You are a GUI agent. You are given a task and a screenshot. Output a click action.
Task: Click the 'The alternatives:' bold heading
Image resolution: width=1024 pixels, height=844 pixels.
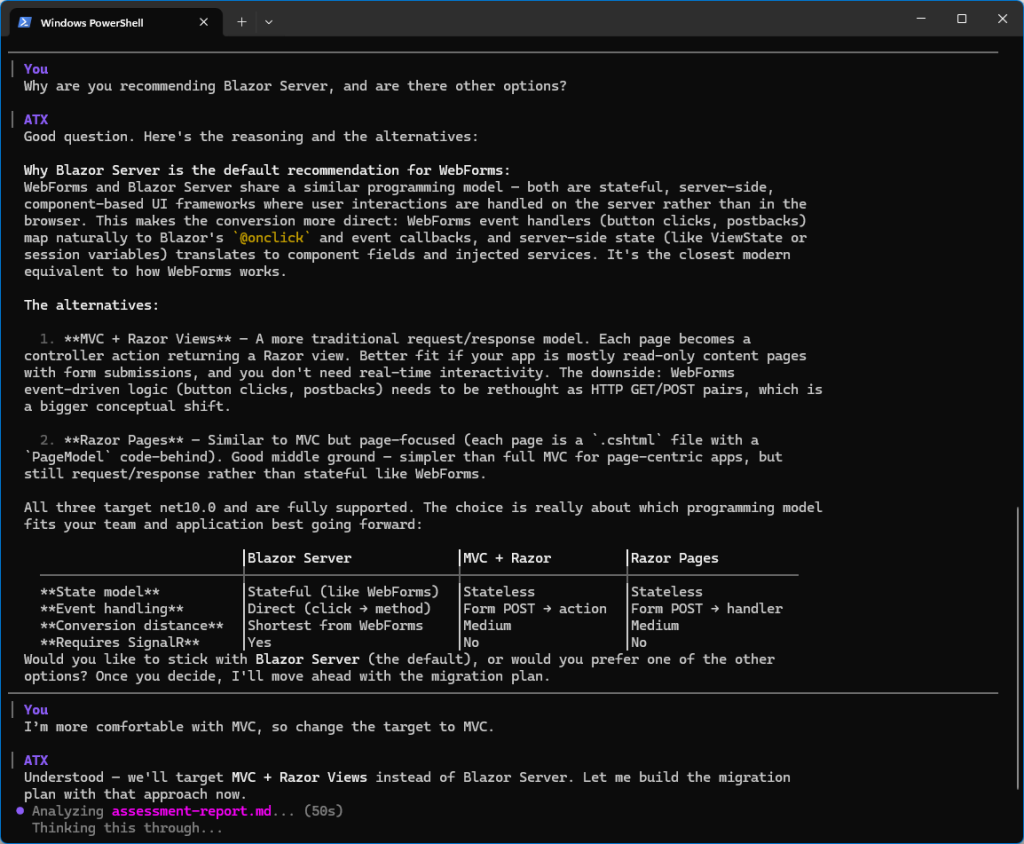(91, 305)
